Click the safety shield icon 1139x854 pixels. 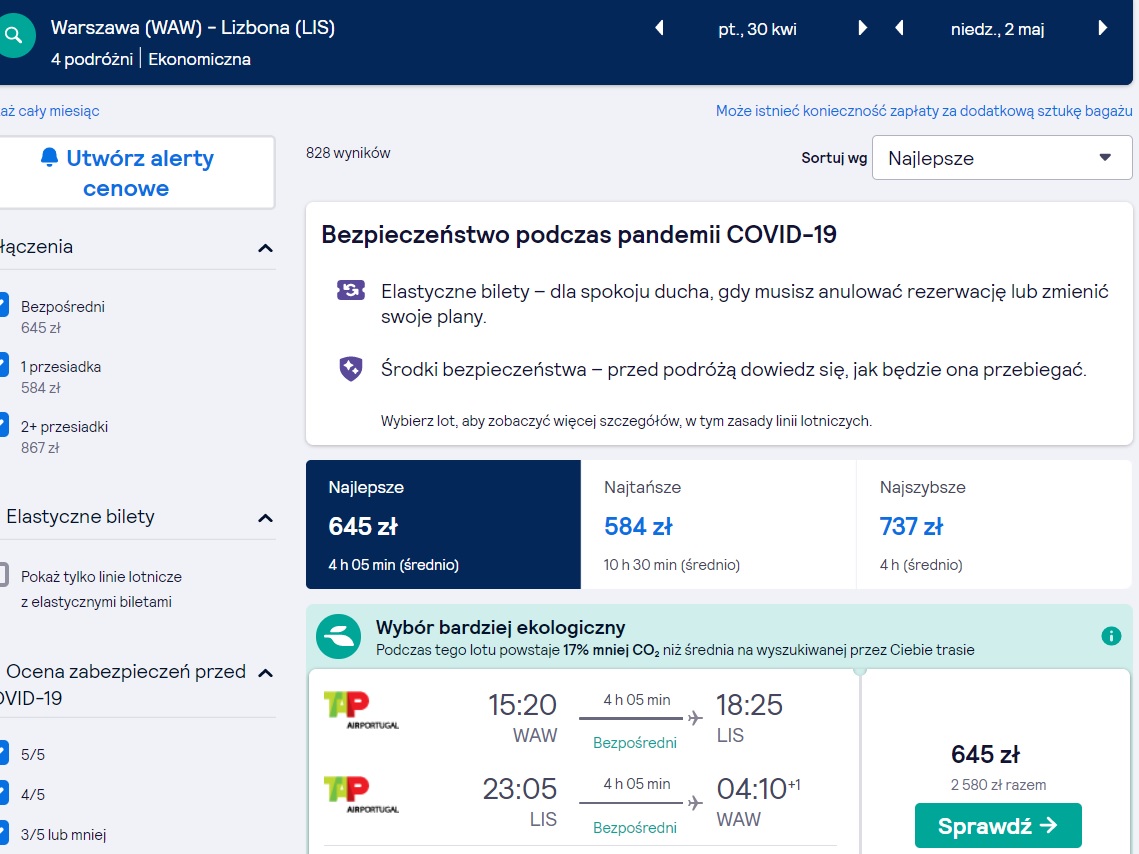(351, 369)
